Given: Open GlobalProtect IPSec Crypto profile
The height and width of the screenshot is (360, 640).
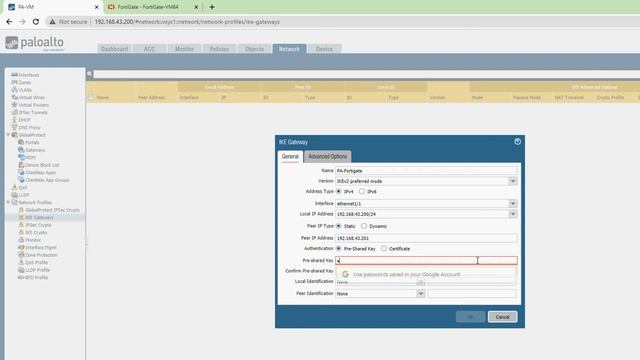Looking at the screenshot, I should [x=52, y=210].
